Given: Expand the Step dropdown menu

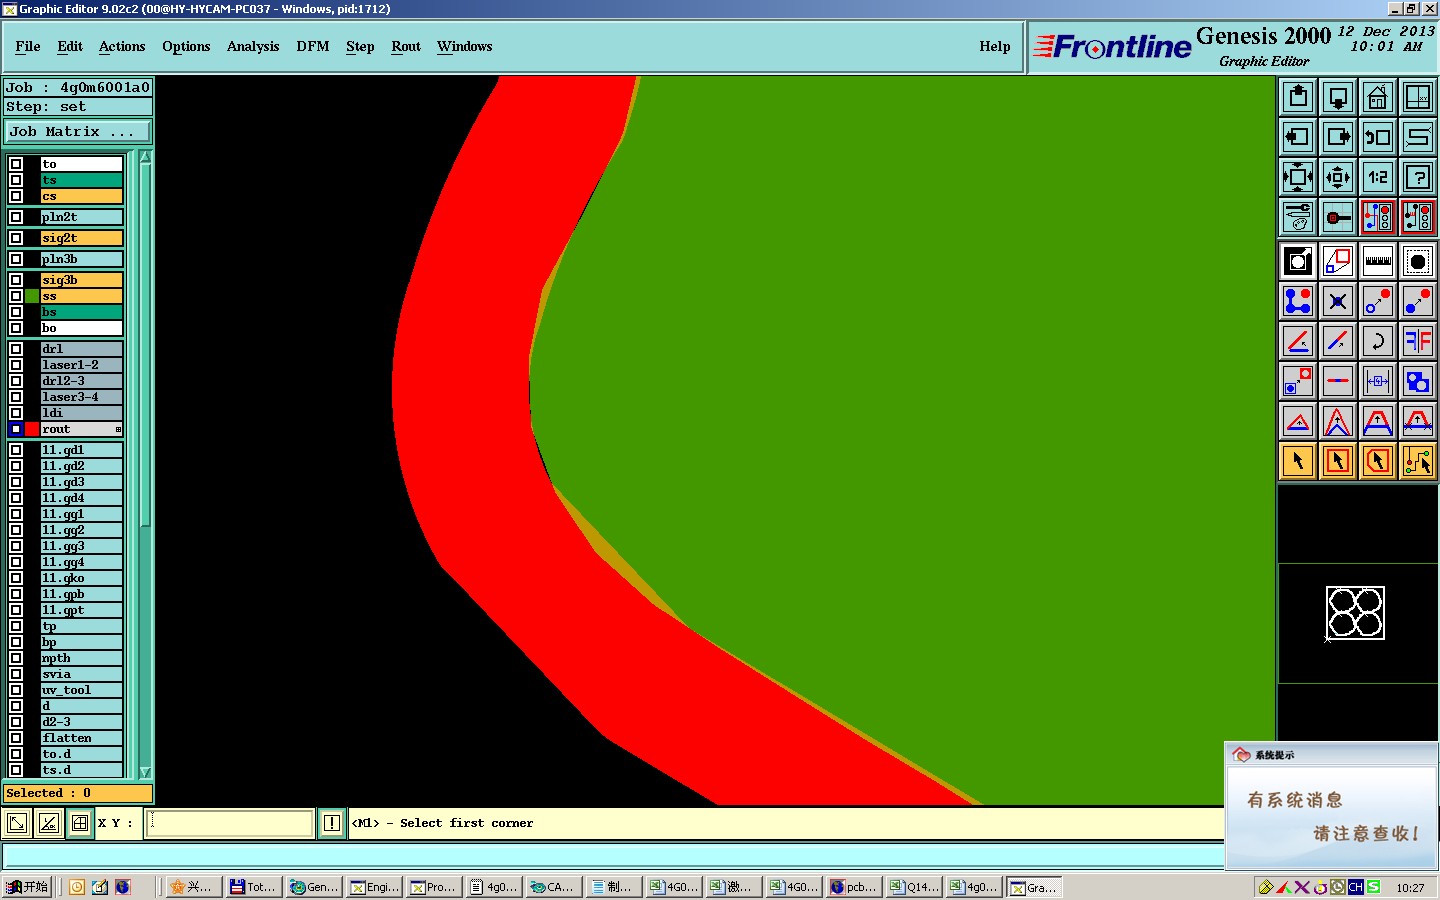Looking at the screenshot, I should click(x=360, y=46).
